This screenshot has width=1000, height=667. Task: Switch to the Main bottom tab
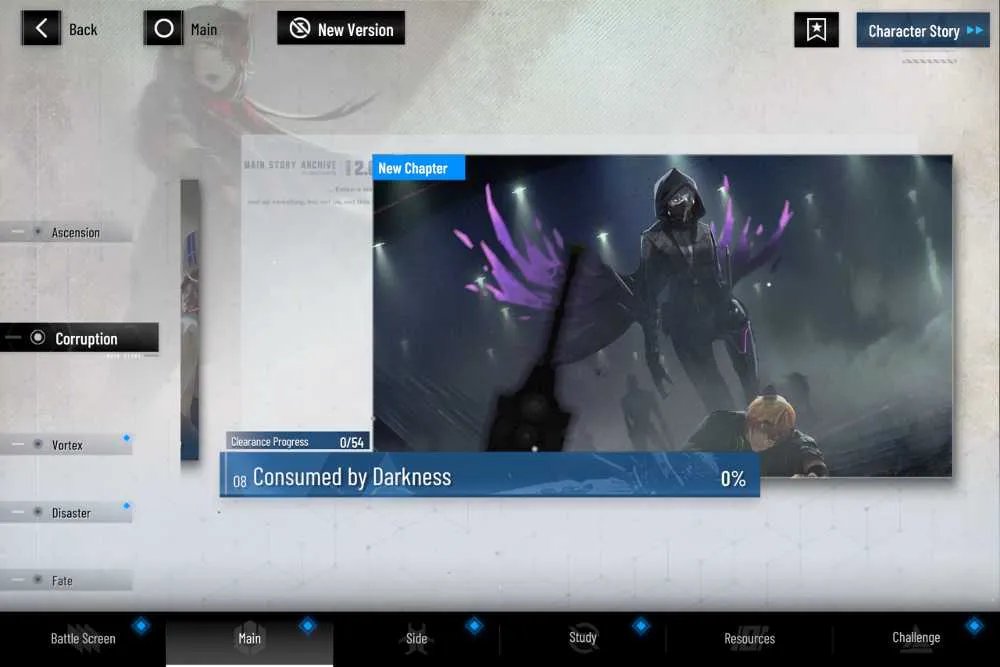point(249,639)
